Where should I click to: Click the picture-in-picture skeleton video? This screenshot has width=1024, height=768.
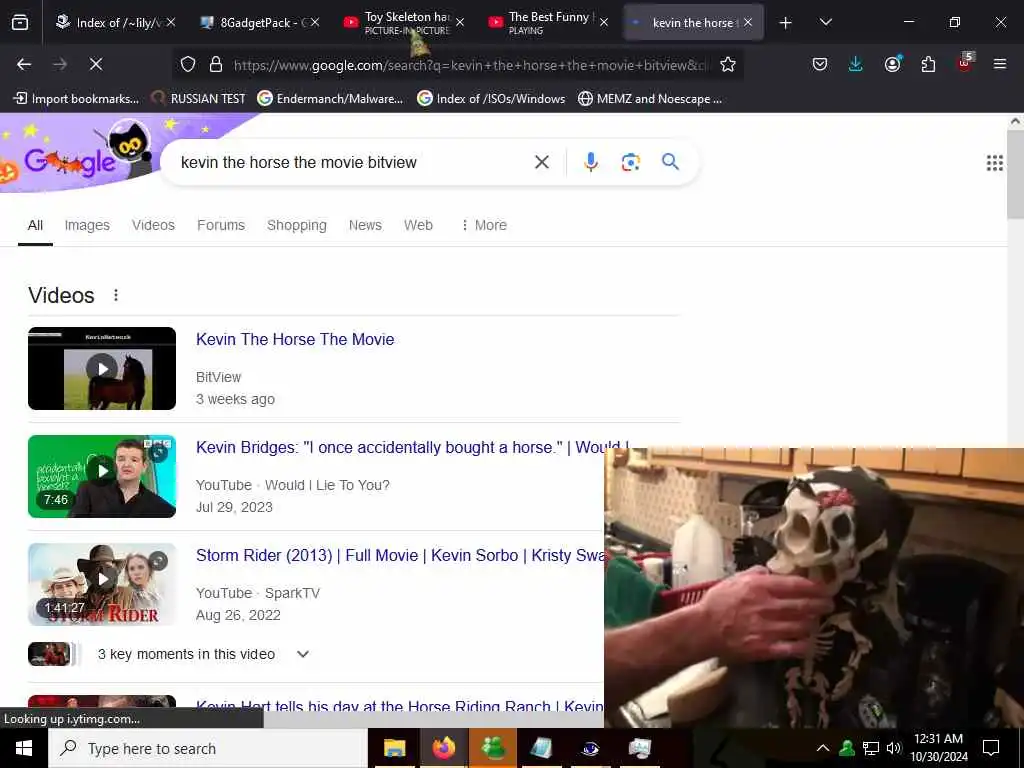(x=814, y=588)
